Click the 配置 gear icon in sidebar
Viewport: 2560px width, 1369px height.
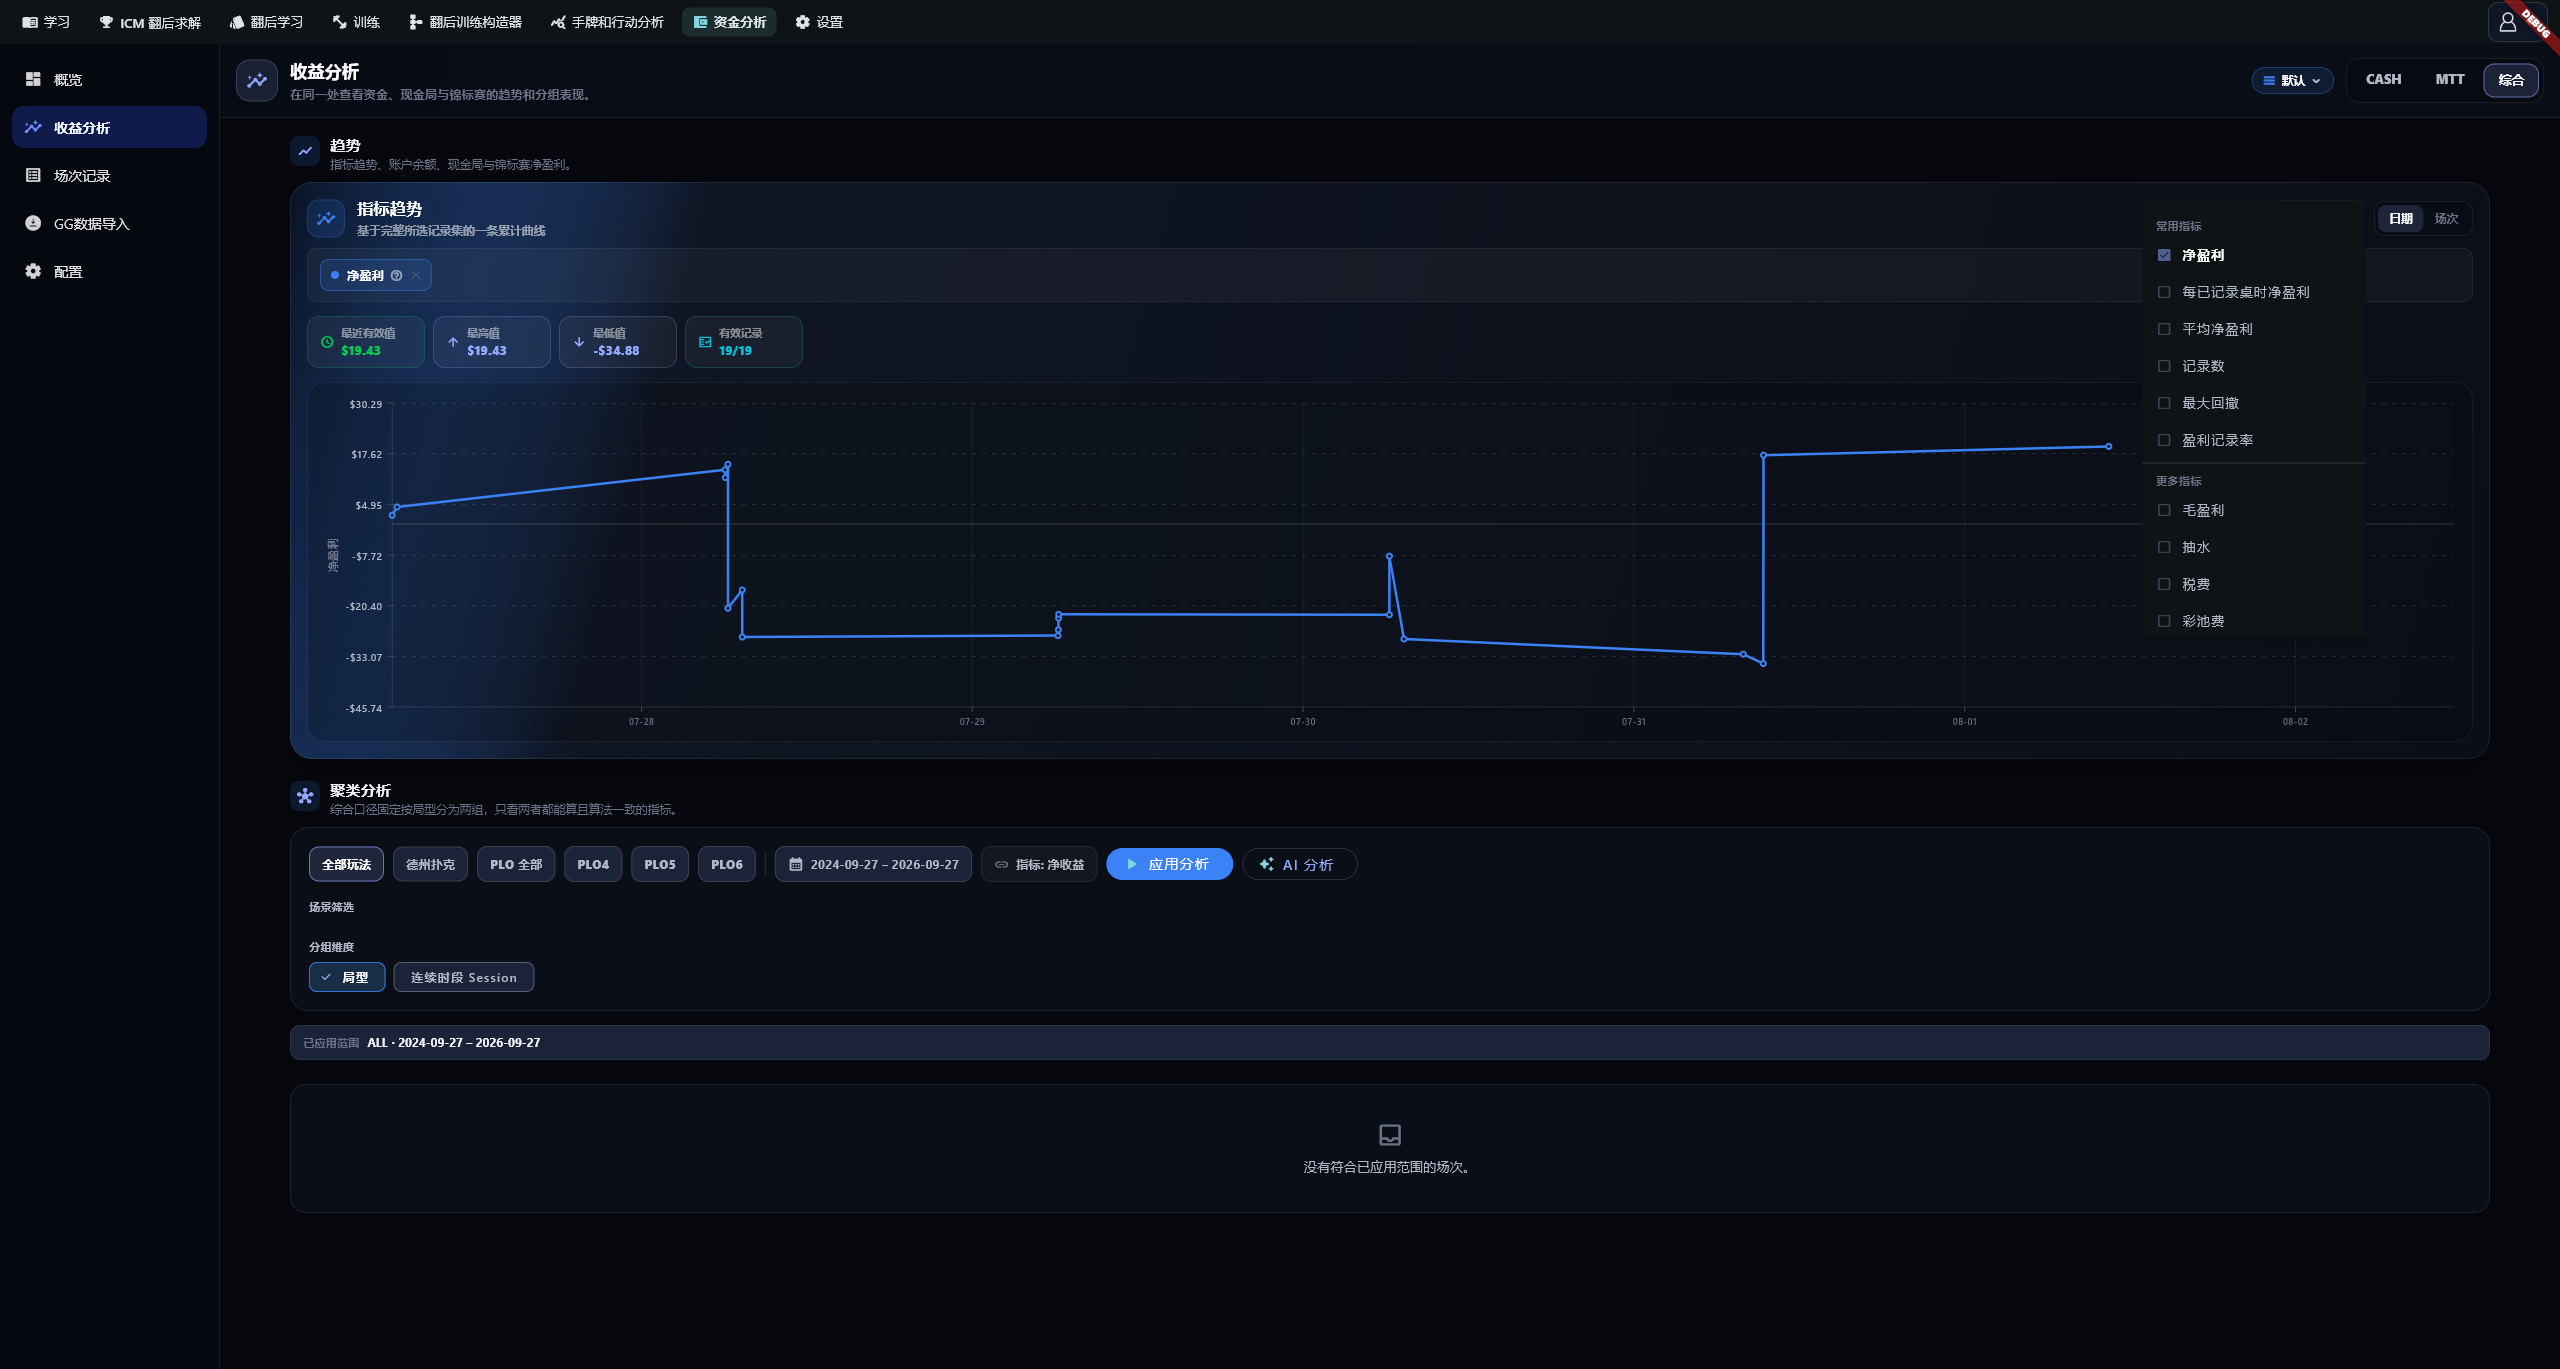click(33, 271)
